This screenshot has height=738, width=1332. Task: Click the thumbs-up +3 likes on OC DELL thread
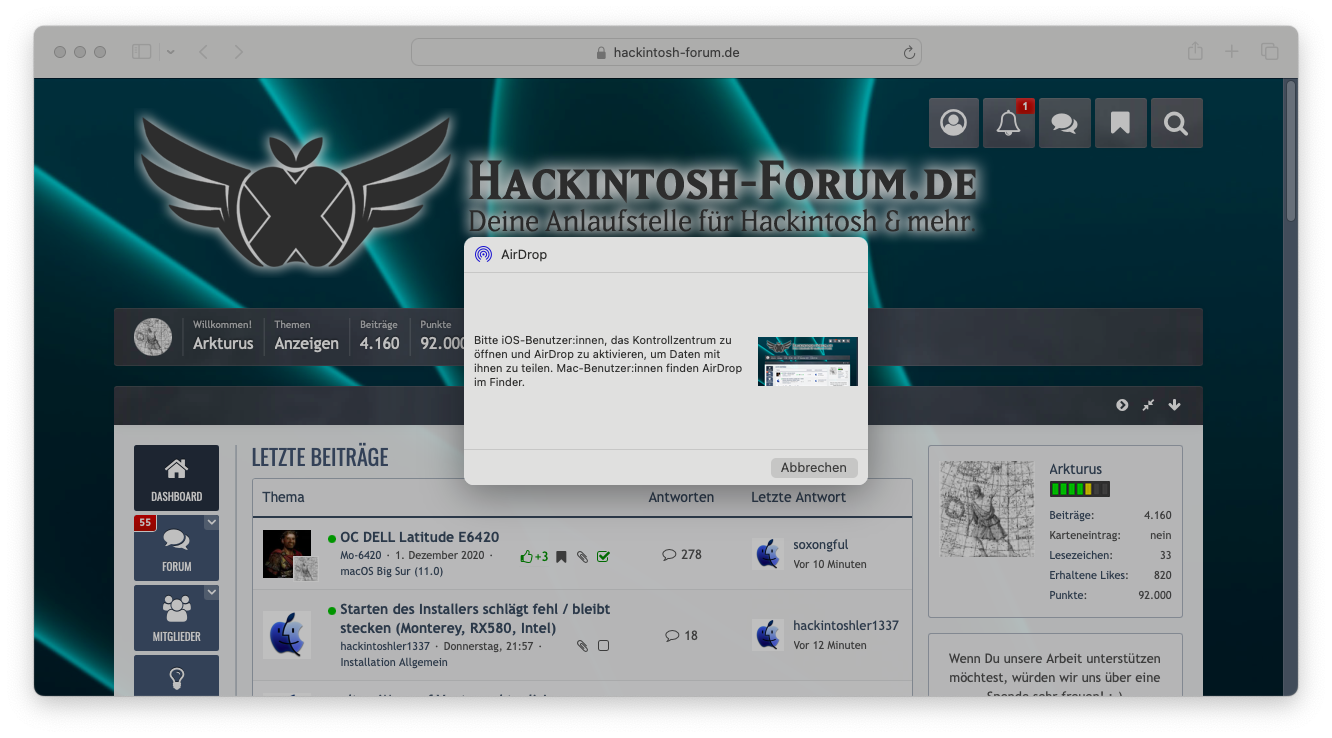[534, 557]
